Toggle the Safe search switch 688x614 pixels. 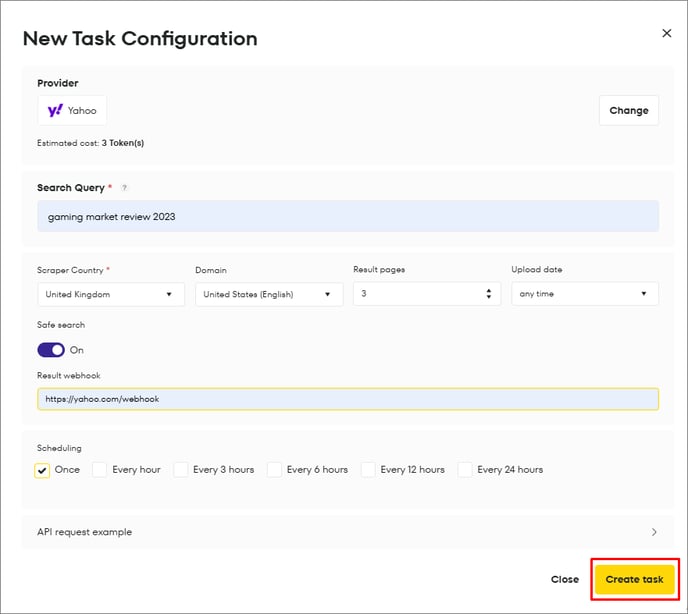[51, 350]
